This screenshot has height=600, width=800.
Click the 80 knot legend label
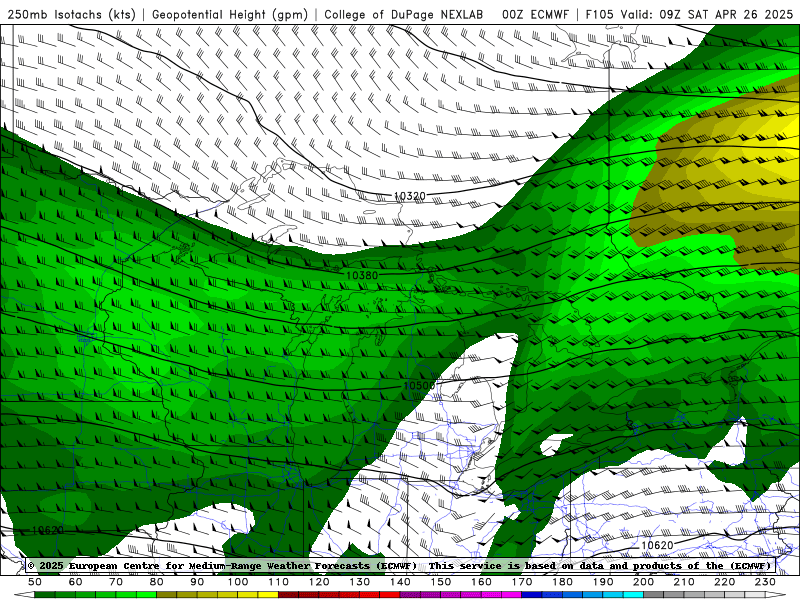point(157,582)
